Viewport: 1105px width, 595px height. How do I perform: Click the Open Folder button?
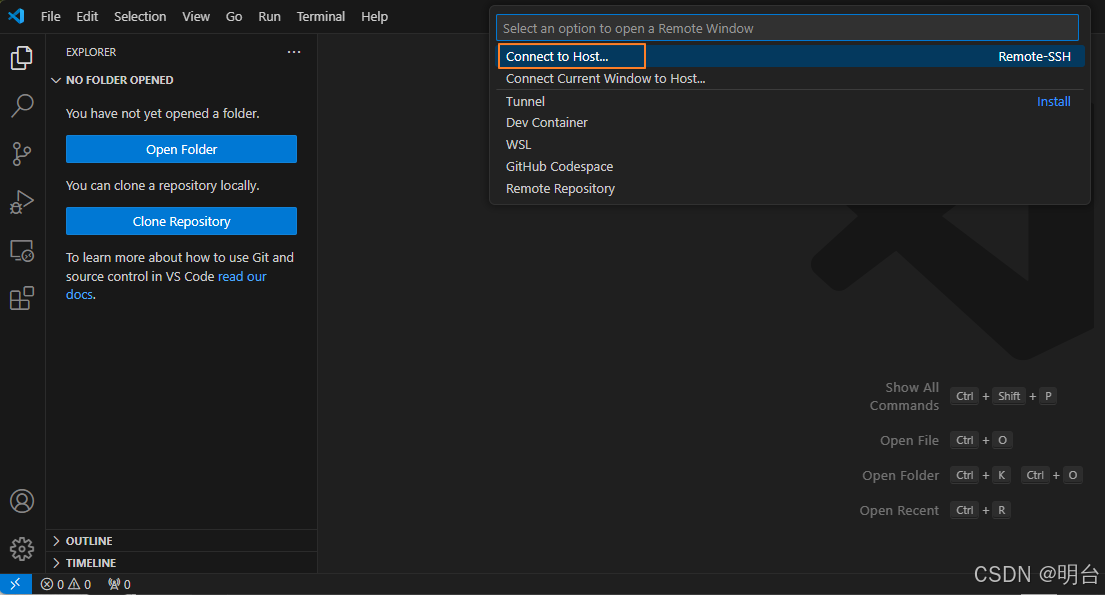click(181, 149)
